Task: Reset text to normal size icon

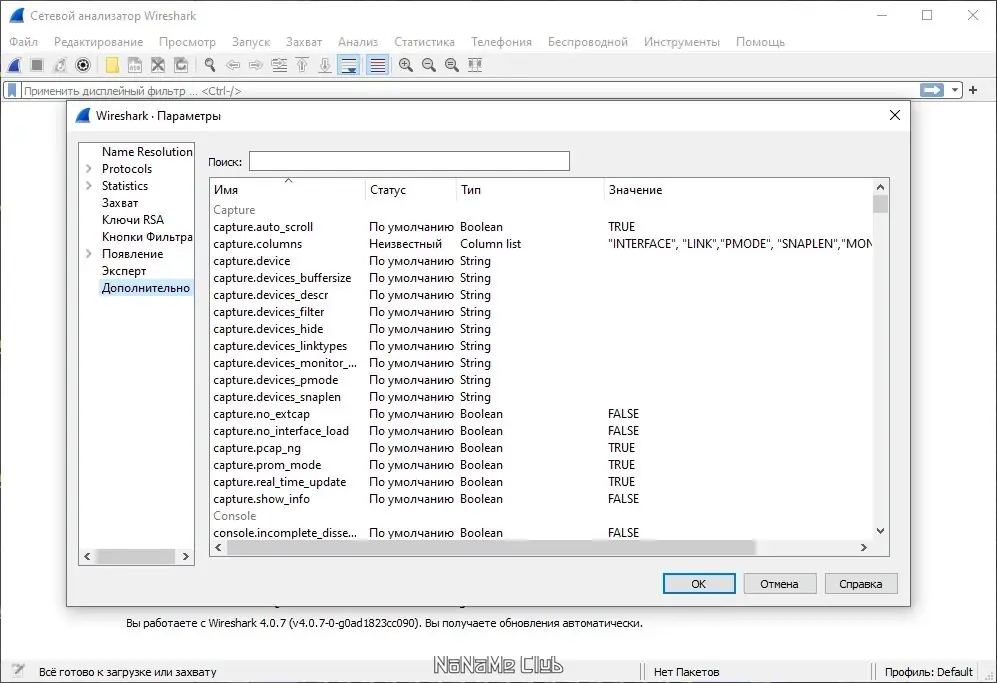Action: 452,65
